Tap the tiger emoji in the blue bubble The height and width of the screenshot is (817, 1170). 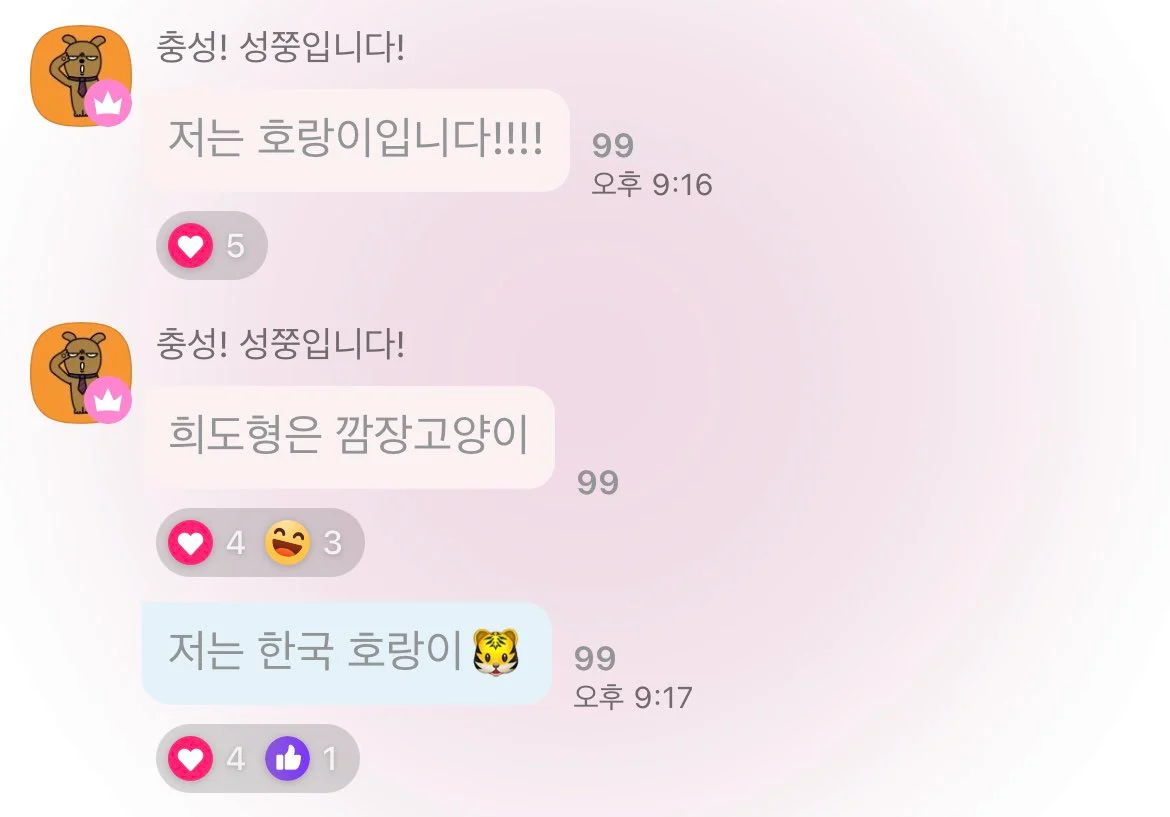pos(496,652)
